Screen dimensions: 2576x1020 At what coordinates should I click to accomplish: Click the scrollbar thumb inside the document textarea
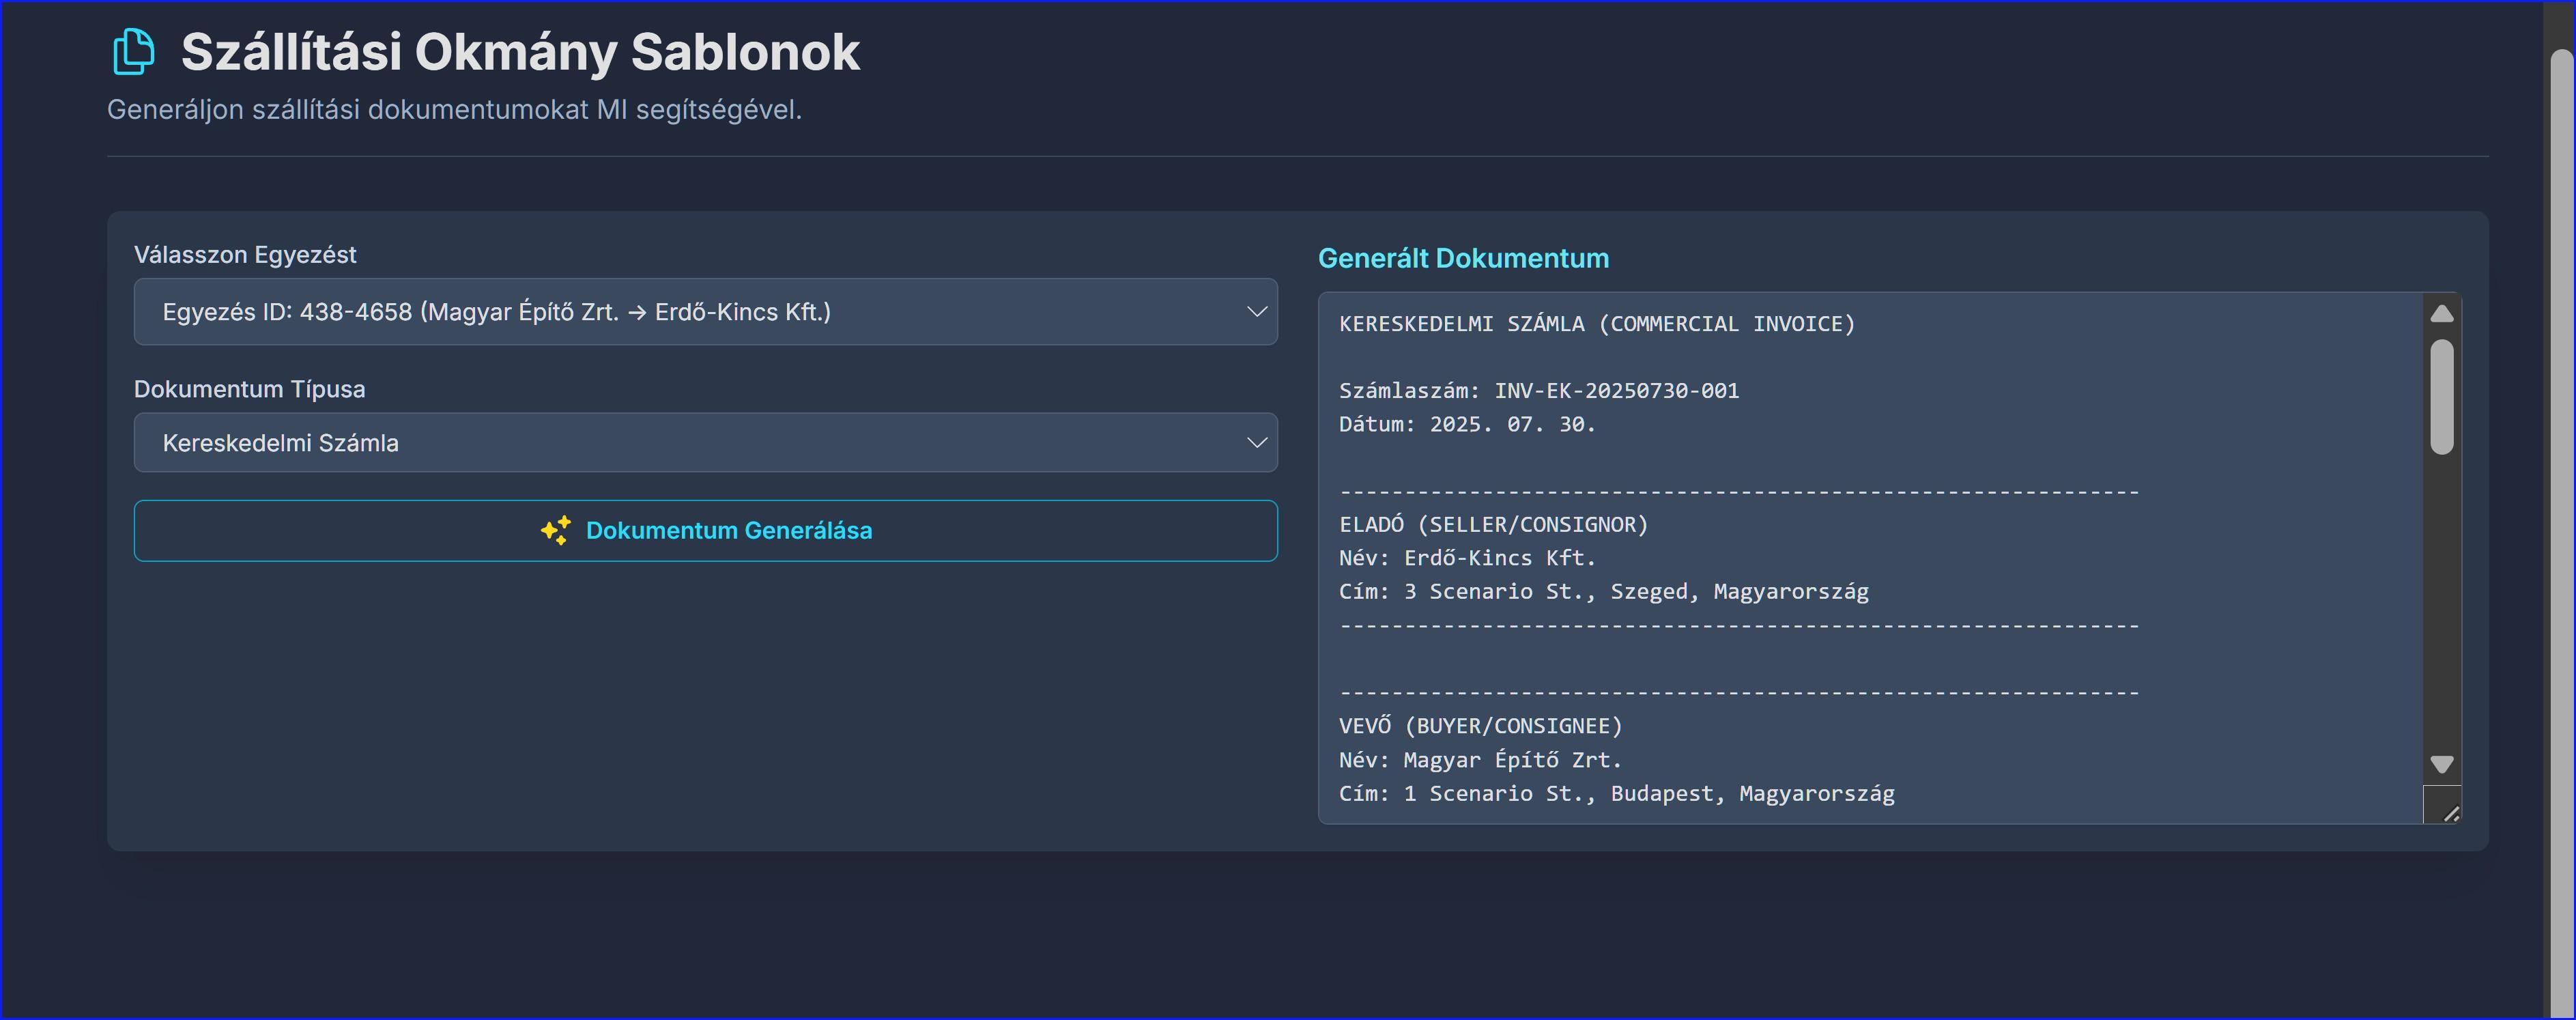[2441, 396]
